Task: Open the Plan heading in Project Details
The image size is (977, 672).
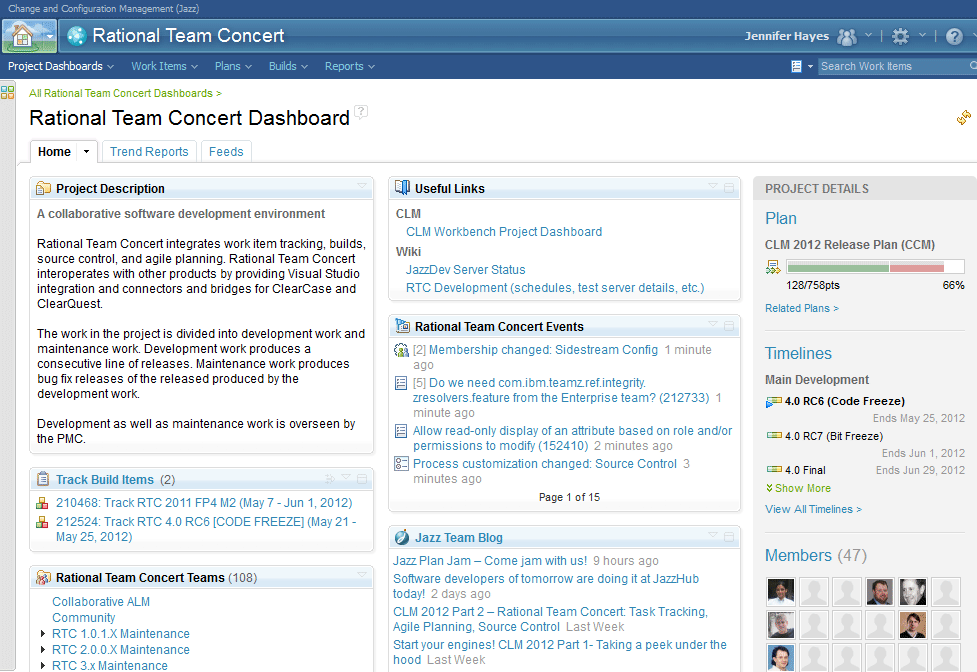Action: coord(781,219)
